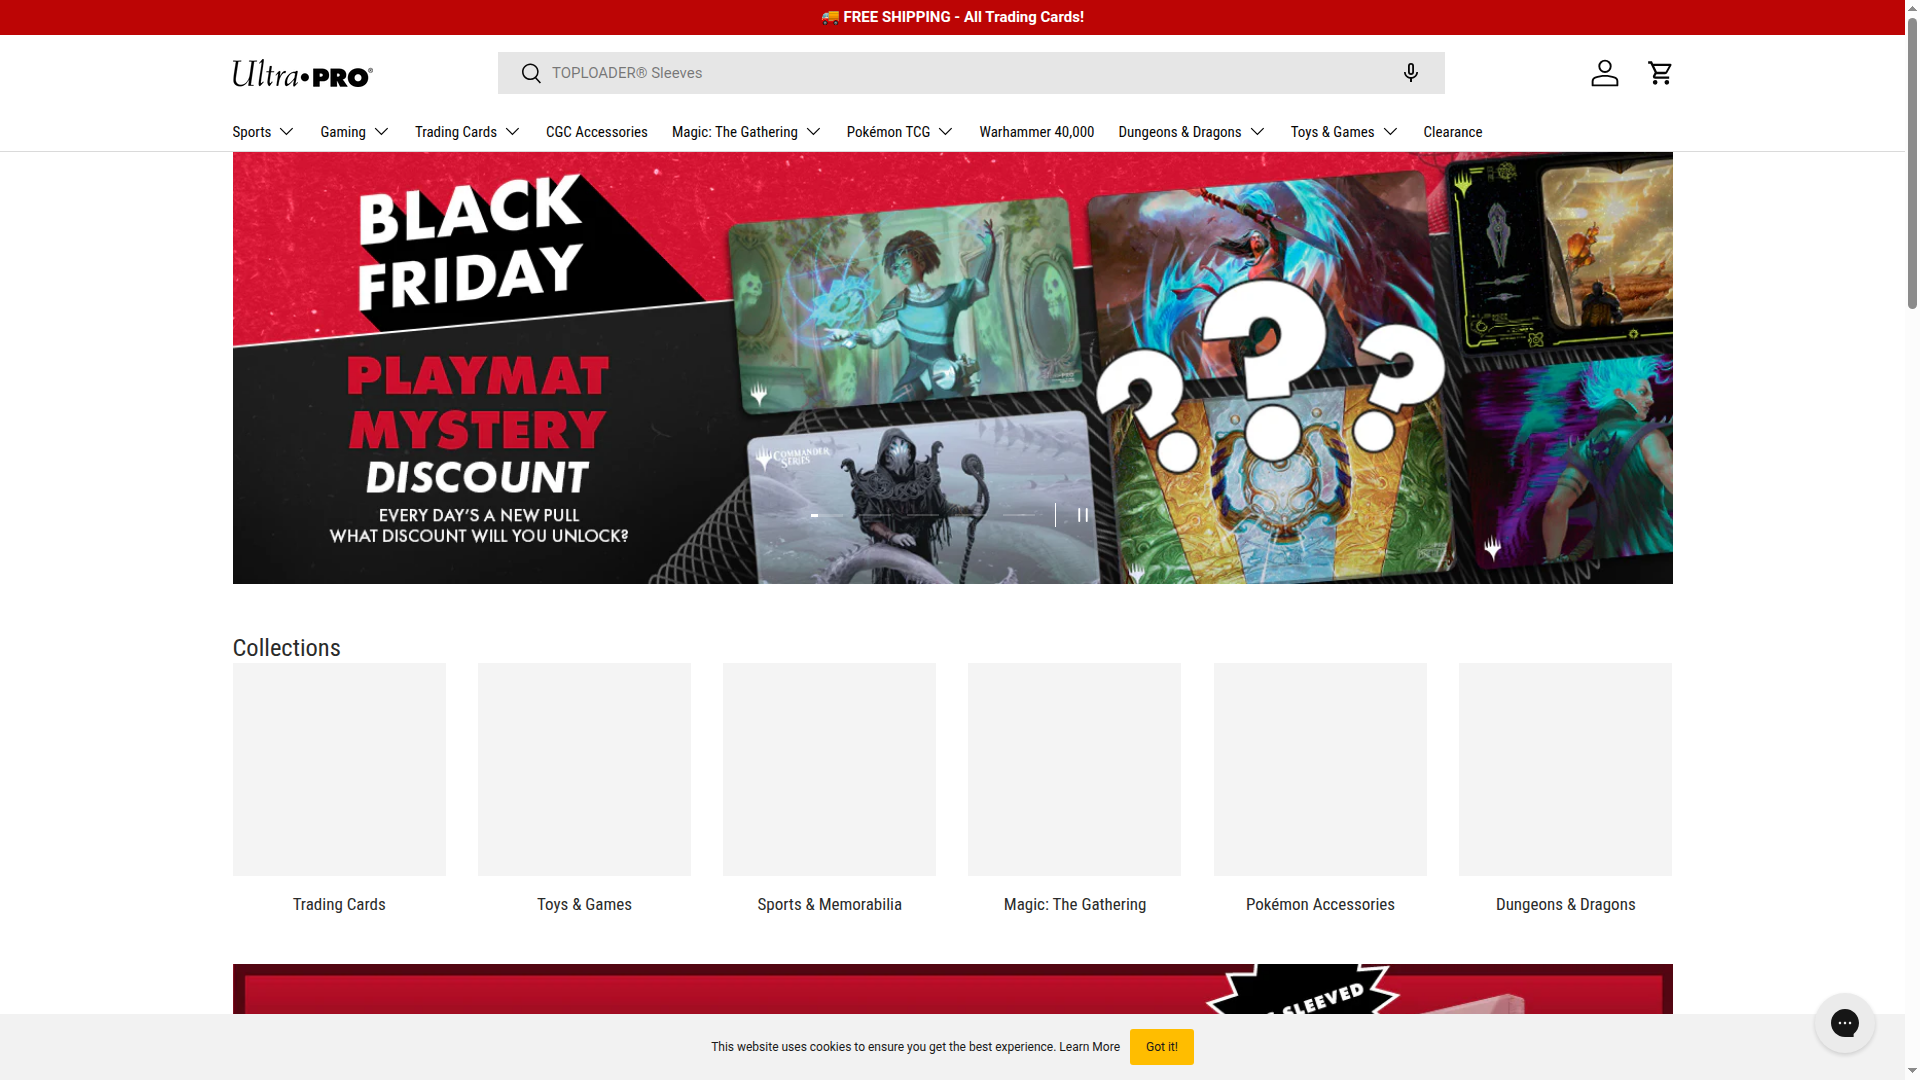Dismiss cookies with Got it! button
1920x1080 pixels.
click(x=1161, y=1047)
